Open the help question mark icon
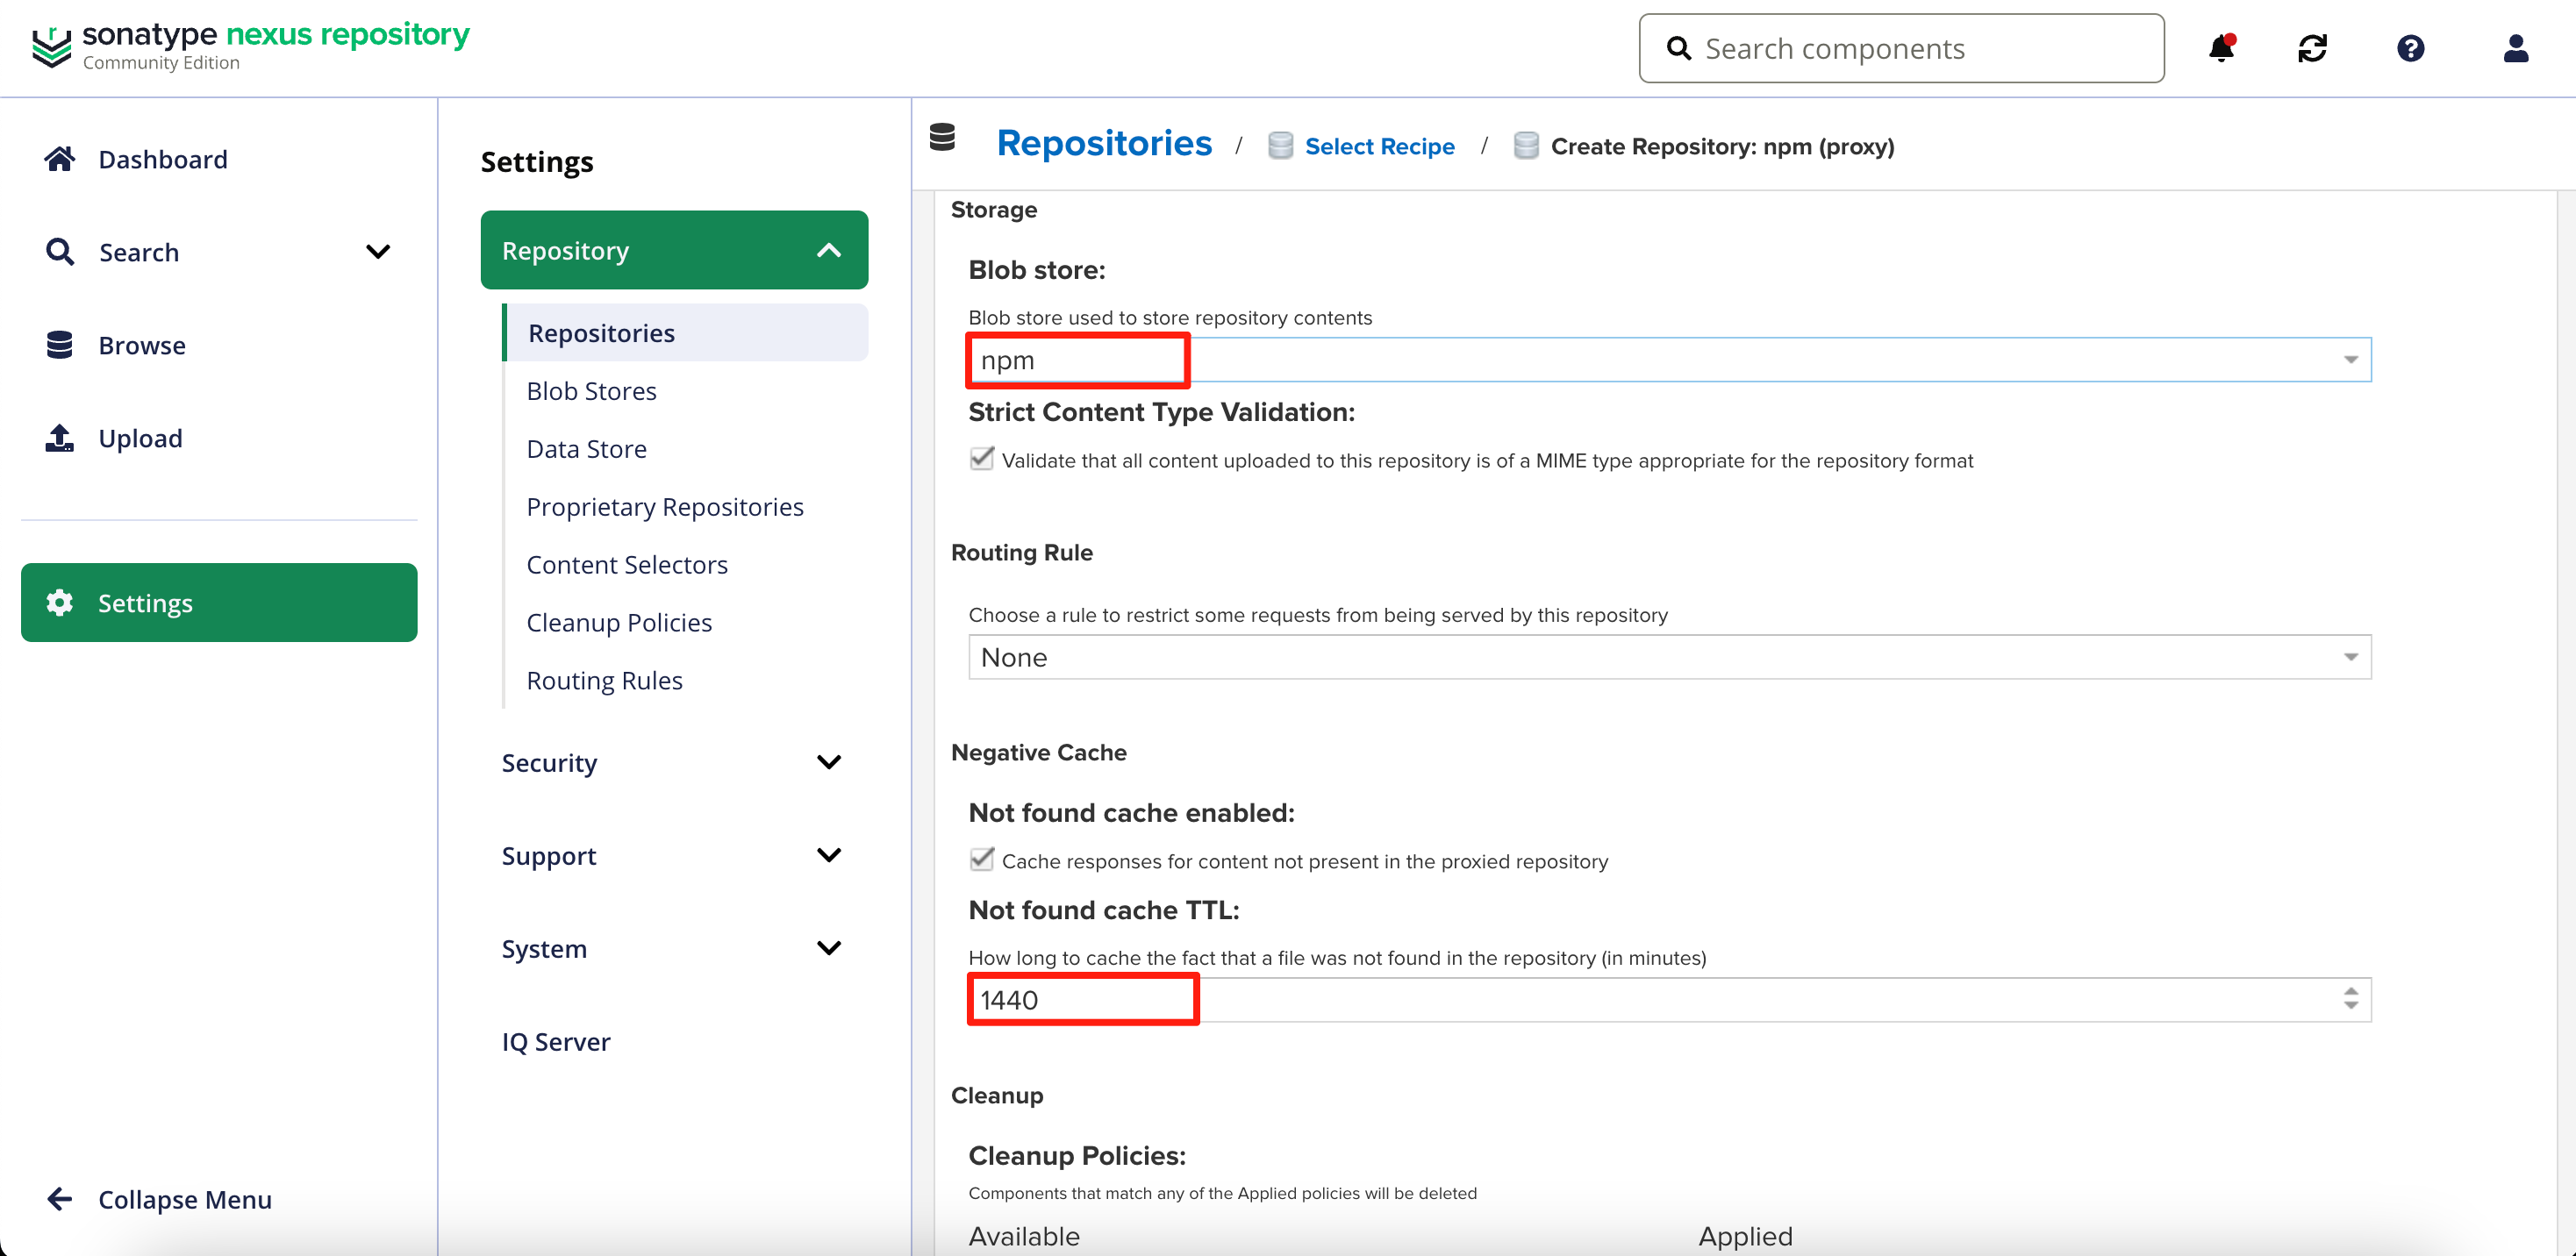 [x=2410, y=48]
